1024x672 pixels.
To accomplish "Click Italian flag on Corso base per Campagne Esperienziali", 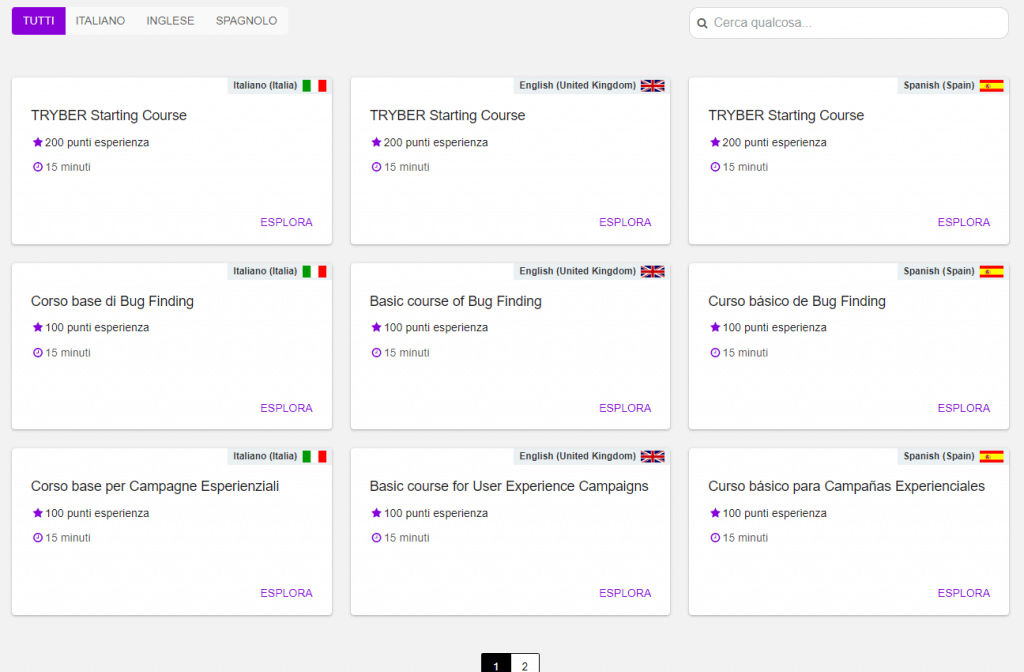I will point(314,456).
